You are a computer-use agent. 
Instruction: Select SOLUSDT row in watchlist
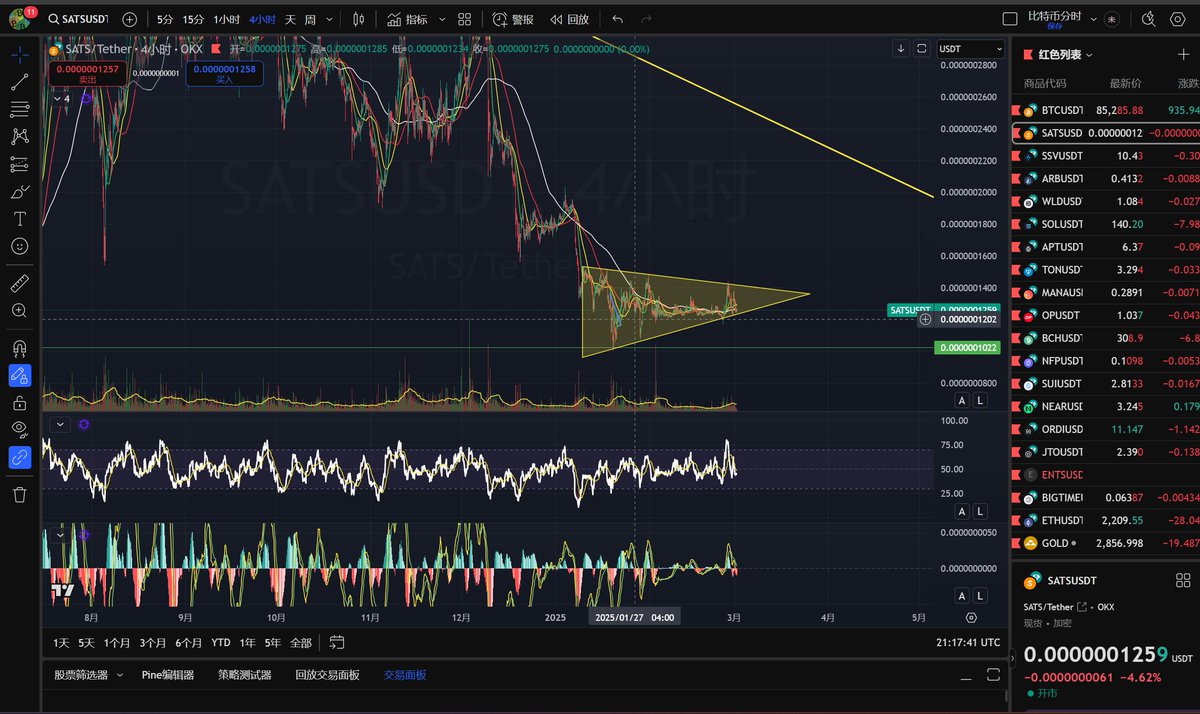click(1106, 224)
